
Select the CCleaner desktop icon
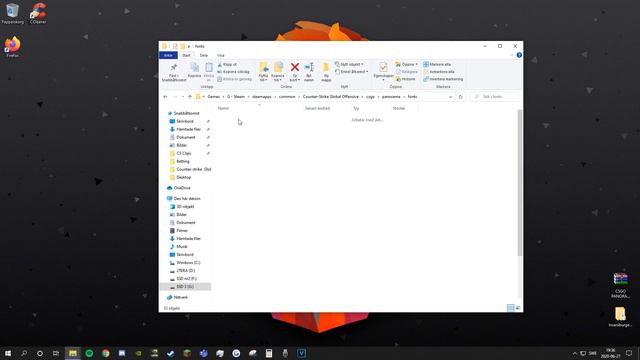click(38, 13)
